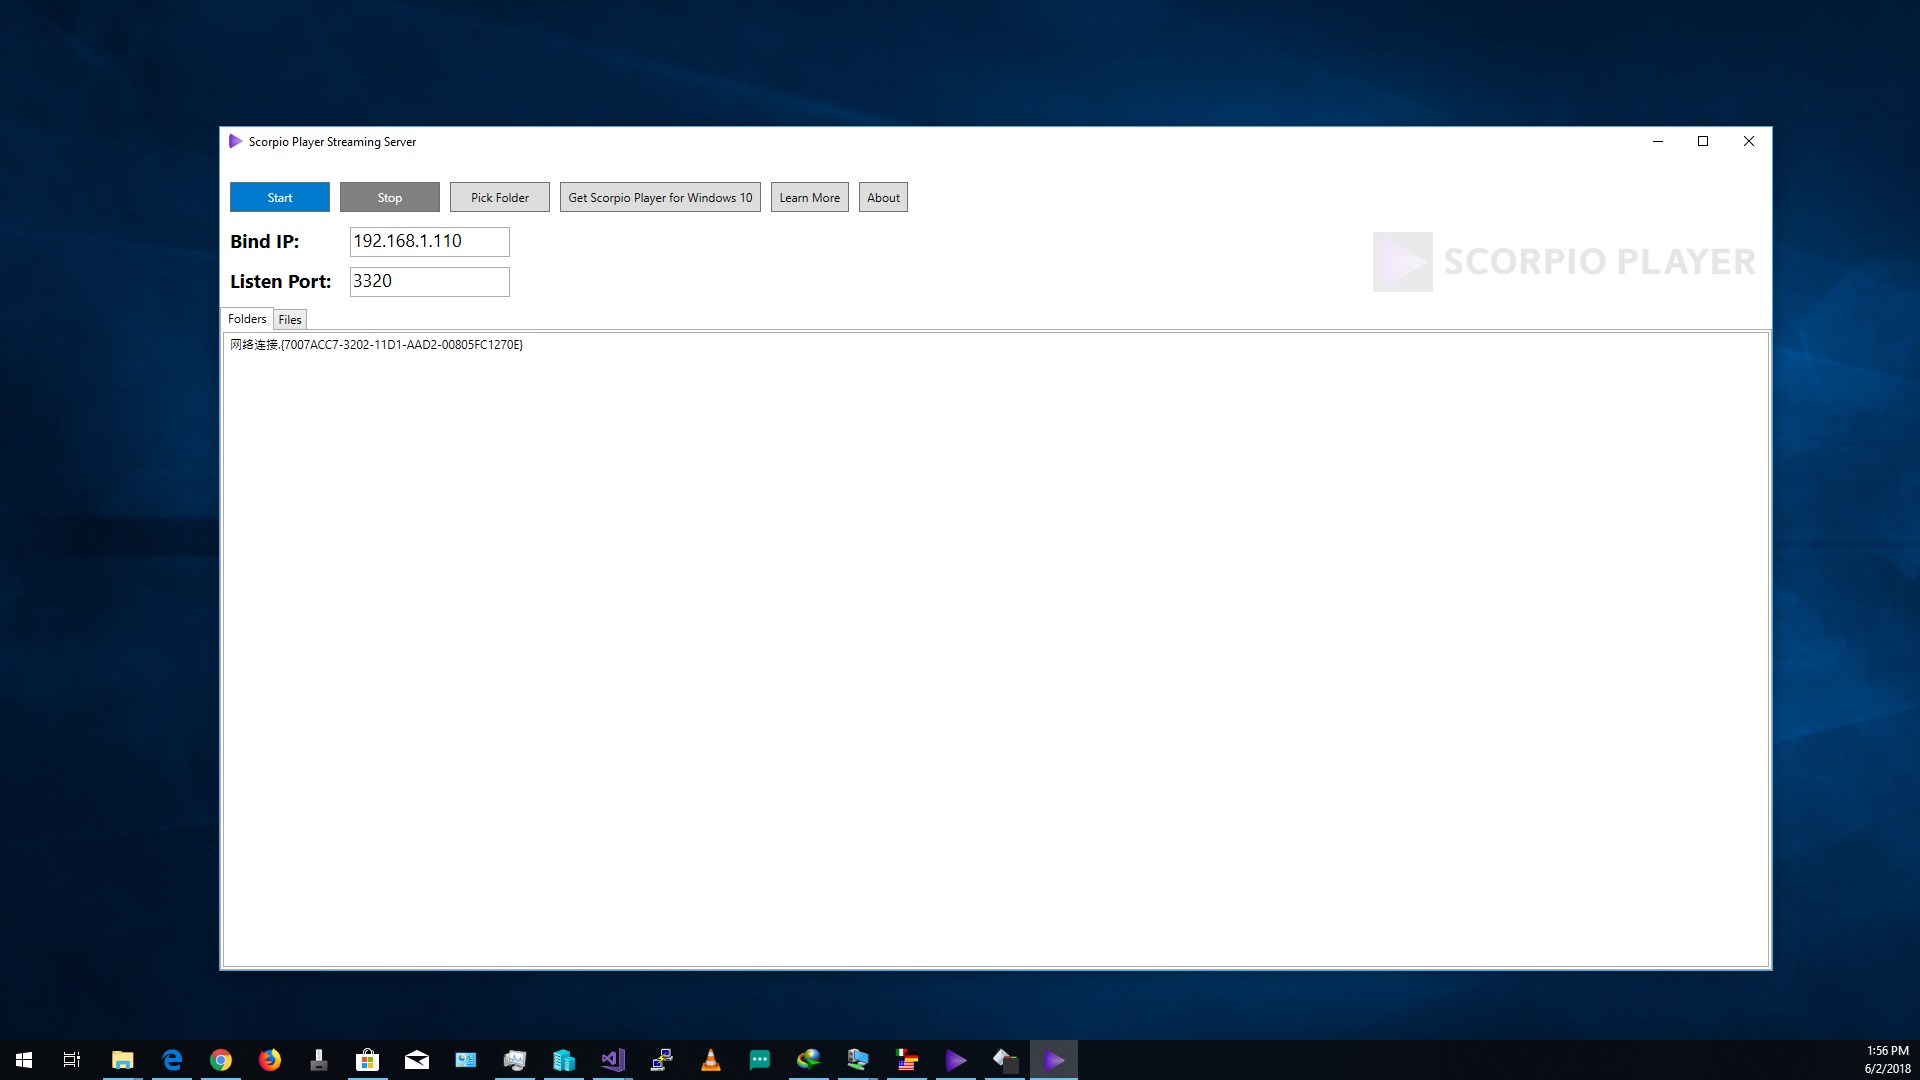Click inside the Bind IP field

pyautogui.click(x=429, y=241)
